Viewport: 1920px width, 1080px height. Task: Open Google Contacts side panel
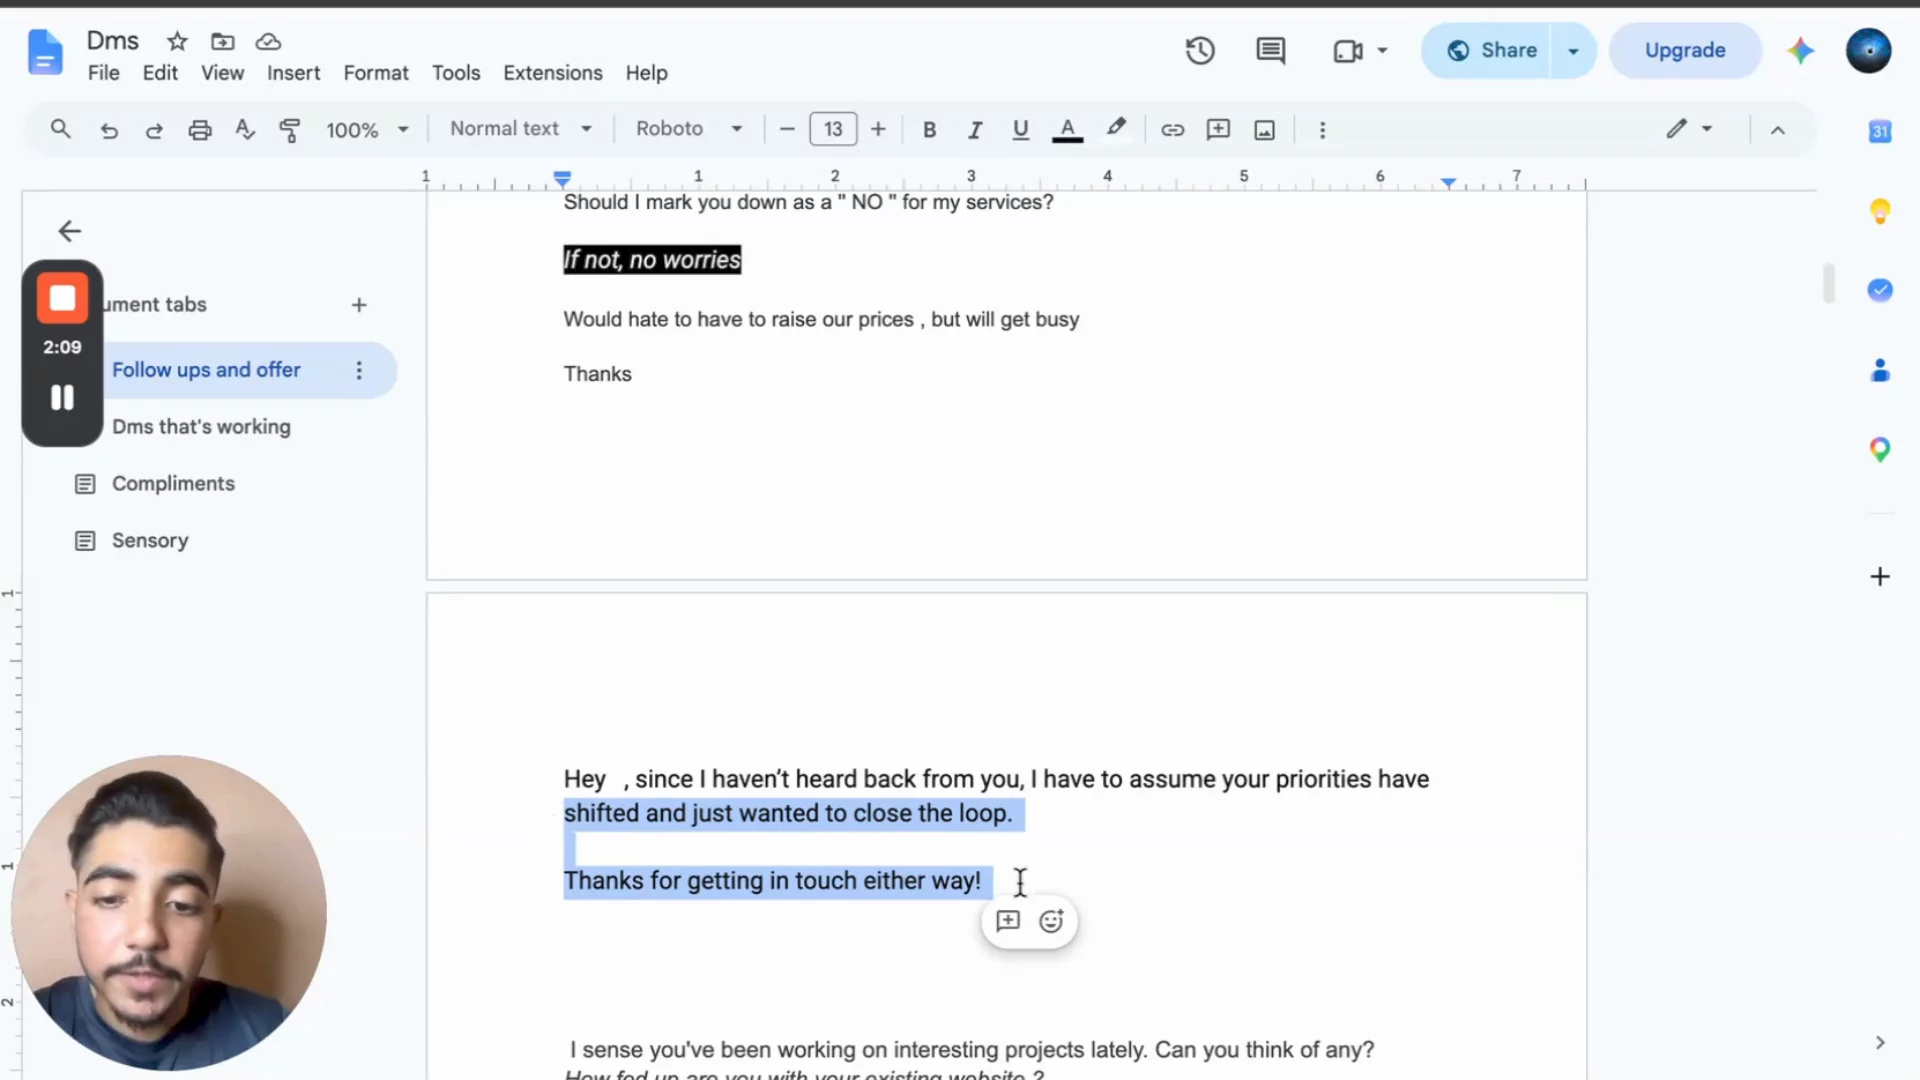point(1880,370)
